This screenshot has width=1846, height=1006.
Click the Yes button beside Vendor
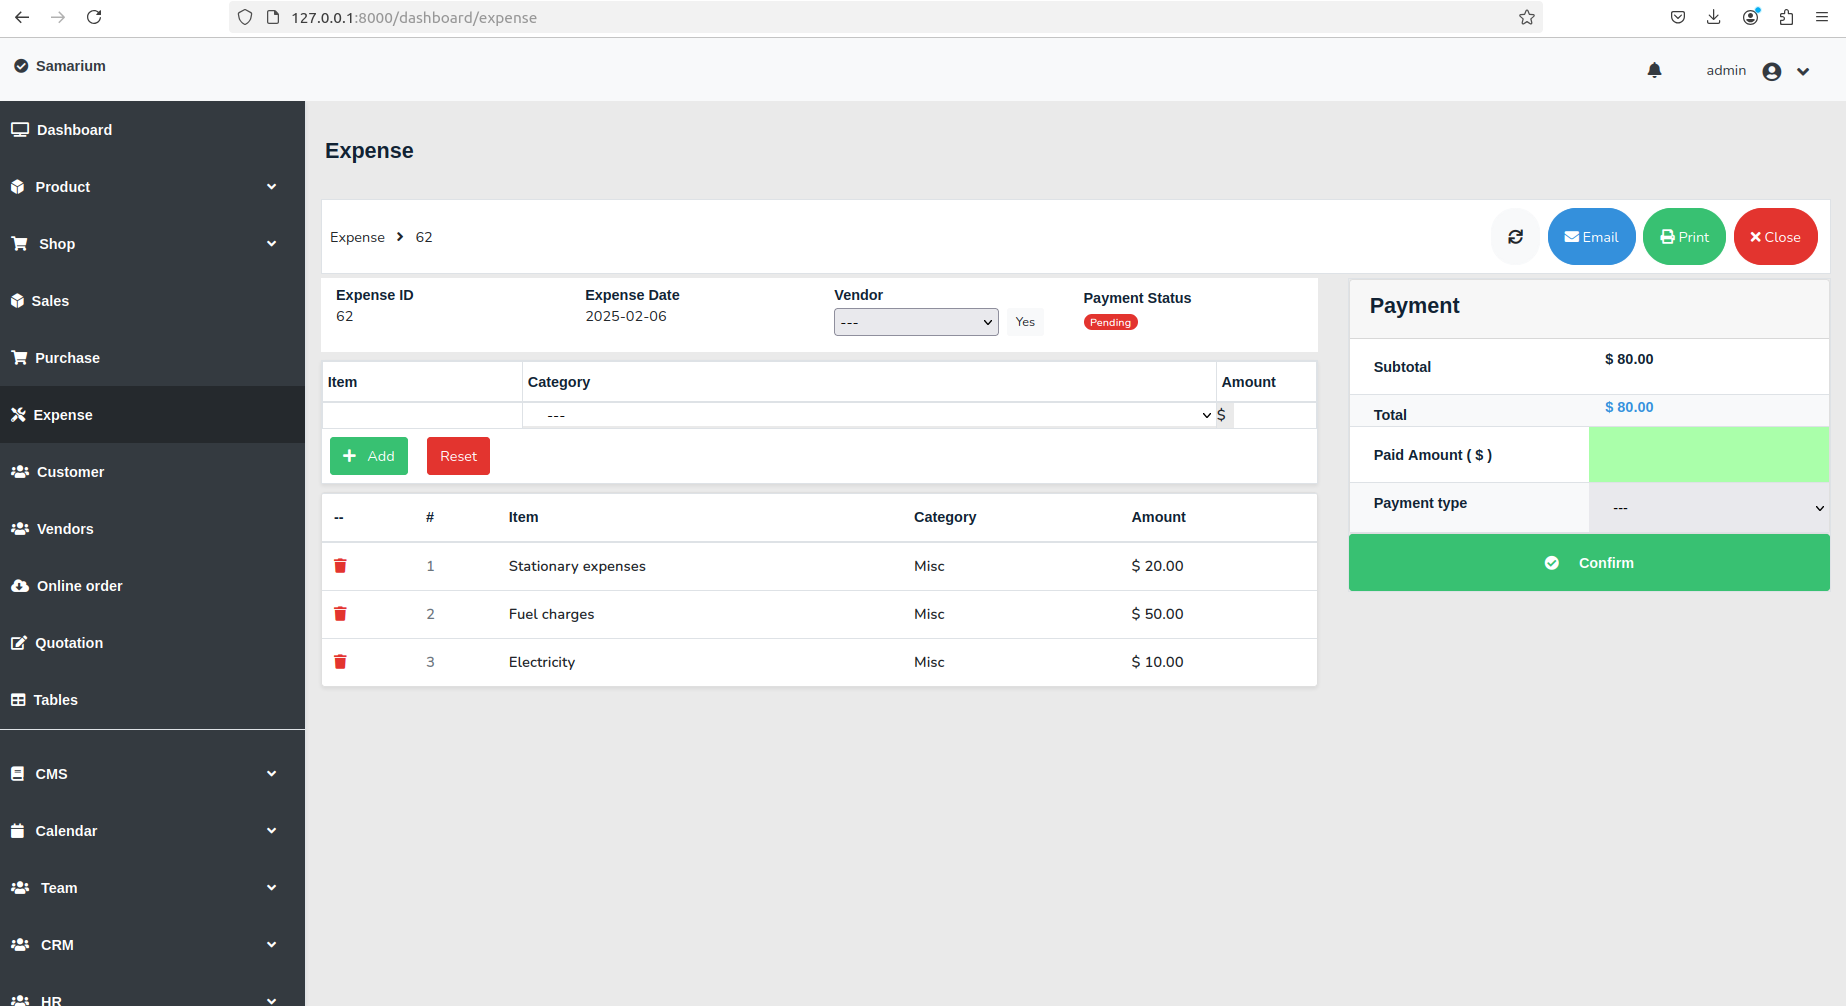click(1025, 322)
